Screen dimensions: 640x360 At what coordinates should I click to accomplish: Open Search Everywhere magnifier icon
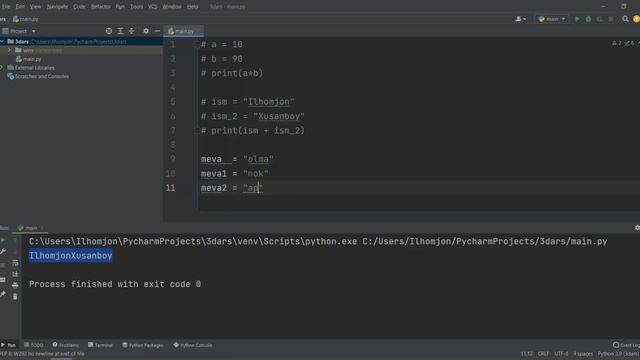pyautogui.click(x=625, y=19)
